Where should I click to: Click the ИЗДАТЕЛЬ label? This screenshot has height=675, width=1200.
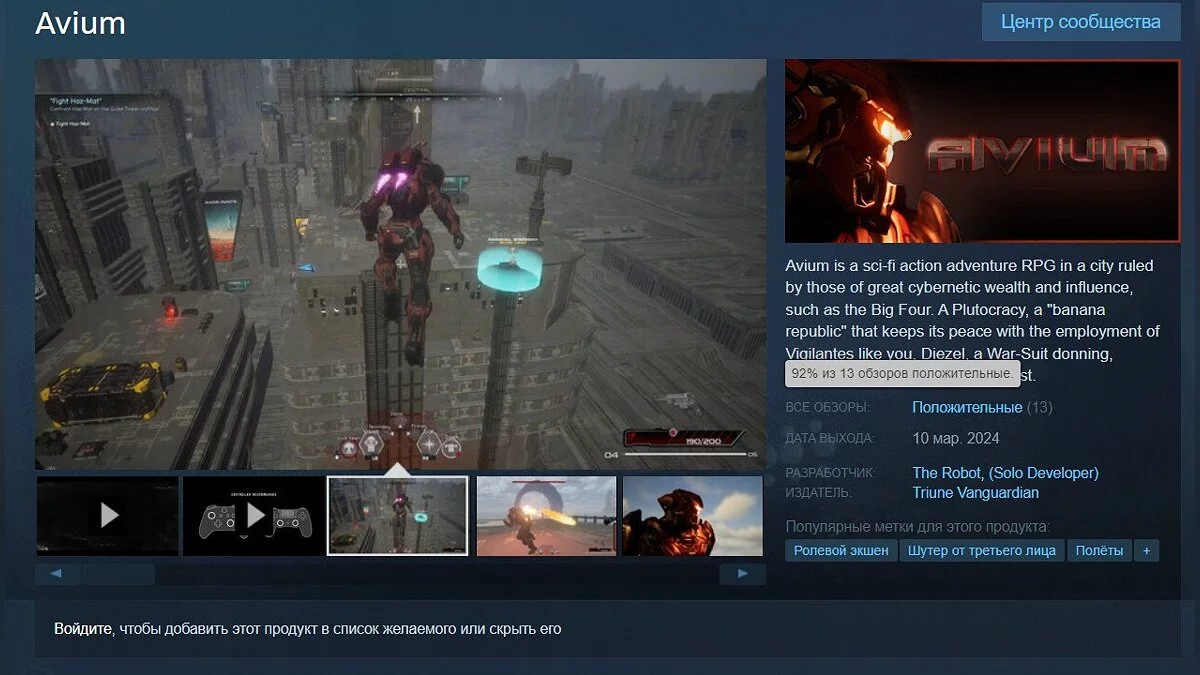pyautogui.click(x=819, y=493)
